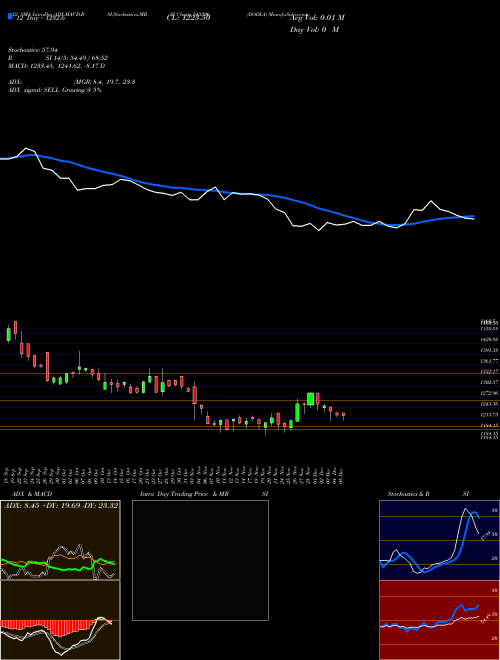Click the large green candlestick in late November
The height and width of the screenshot is (660, 500).
tap(311, 399)
